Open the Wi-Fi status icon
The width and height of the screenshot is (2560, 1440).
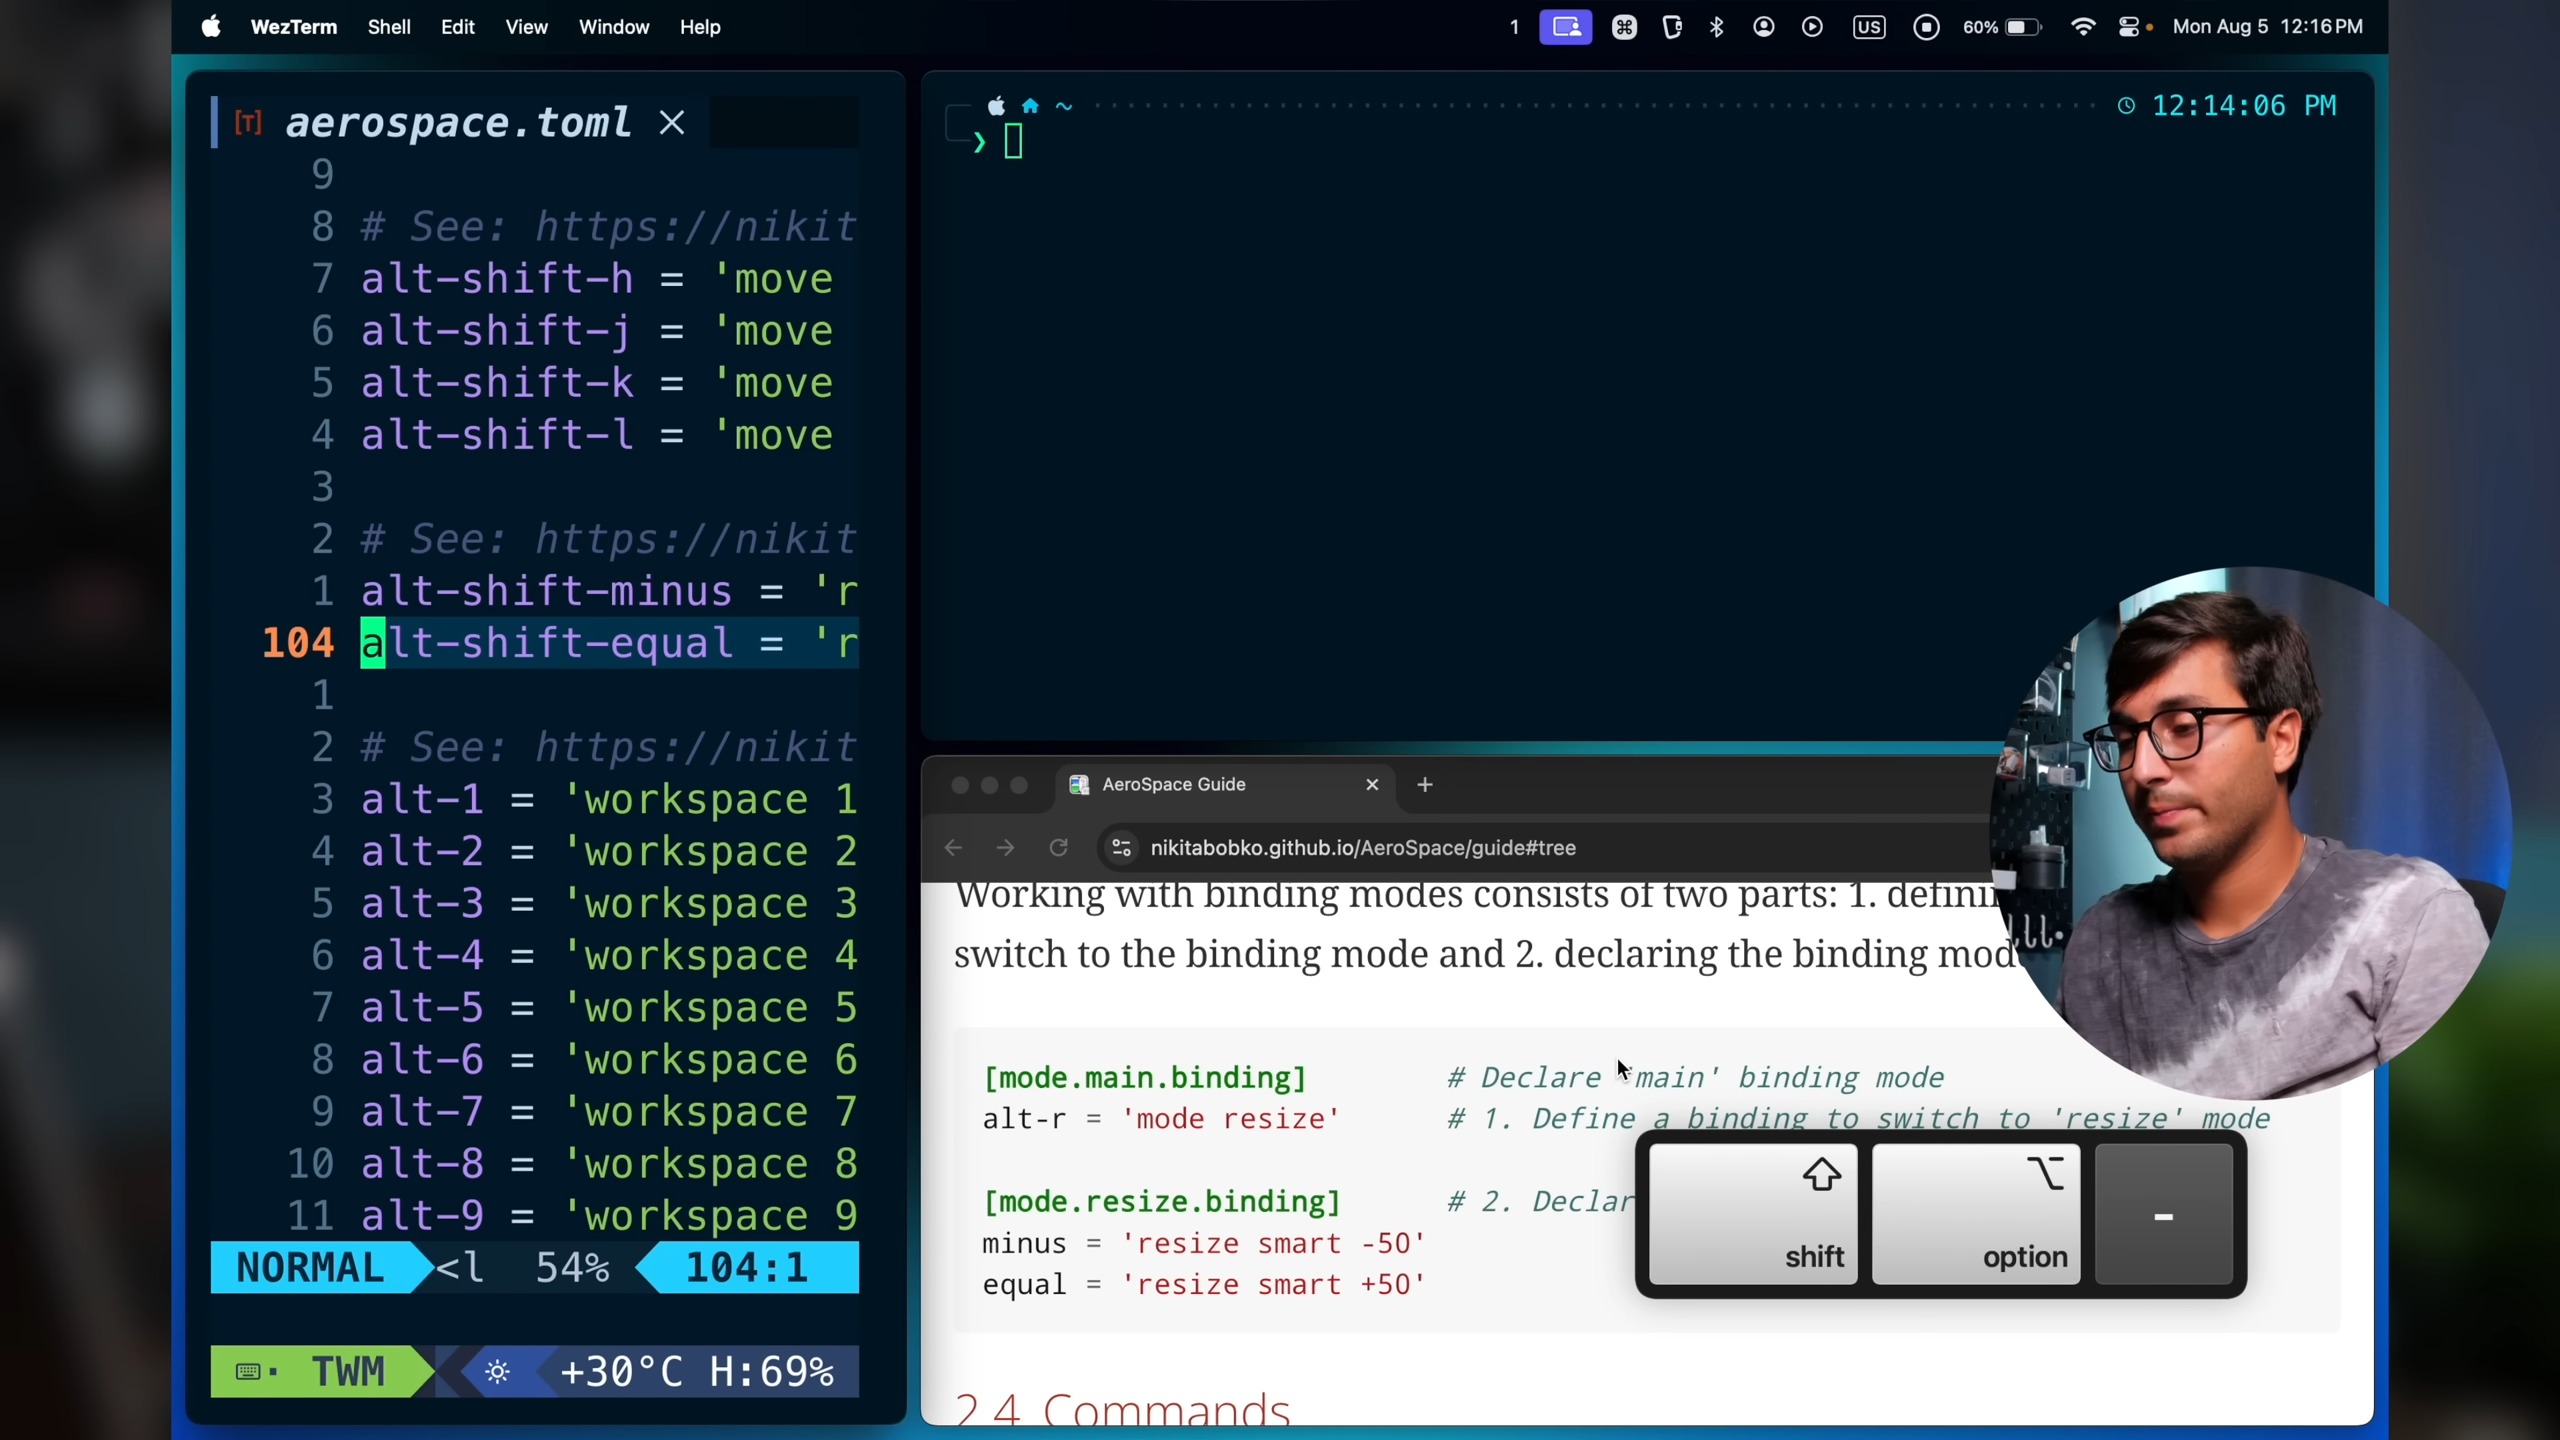(x=2083, y=27)
